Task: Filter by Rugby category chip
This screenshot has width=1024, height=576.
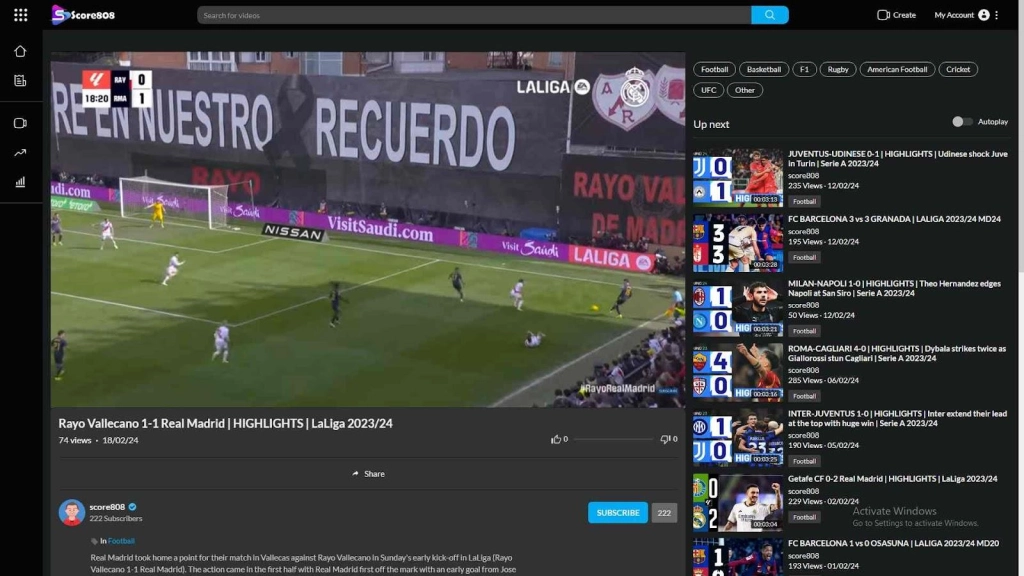Action: point(838,69)
